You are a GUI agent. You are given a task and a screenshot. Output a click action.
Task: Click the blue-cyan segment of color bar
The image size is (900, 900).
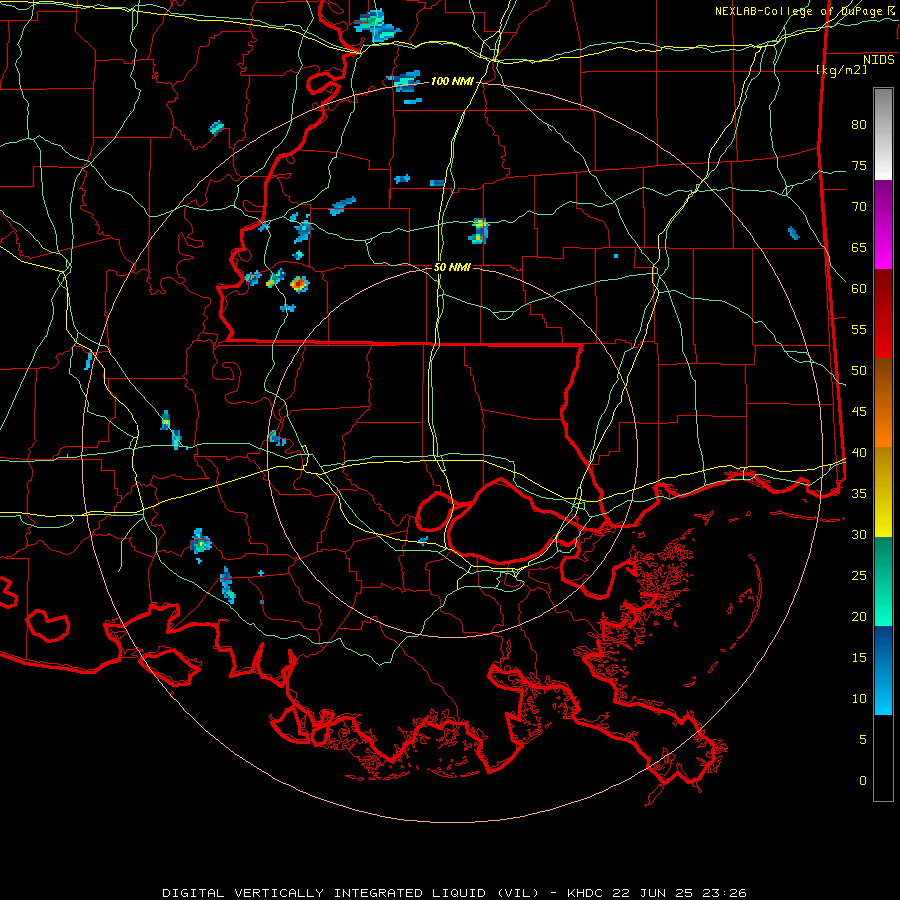883,670
